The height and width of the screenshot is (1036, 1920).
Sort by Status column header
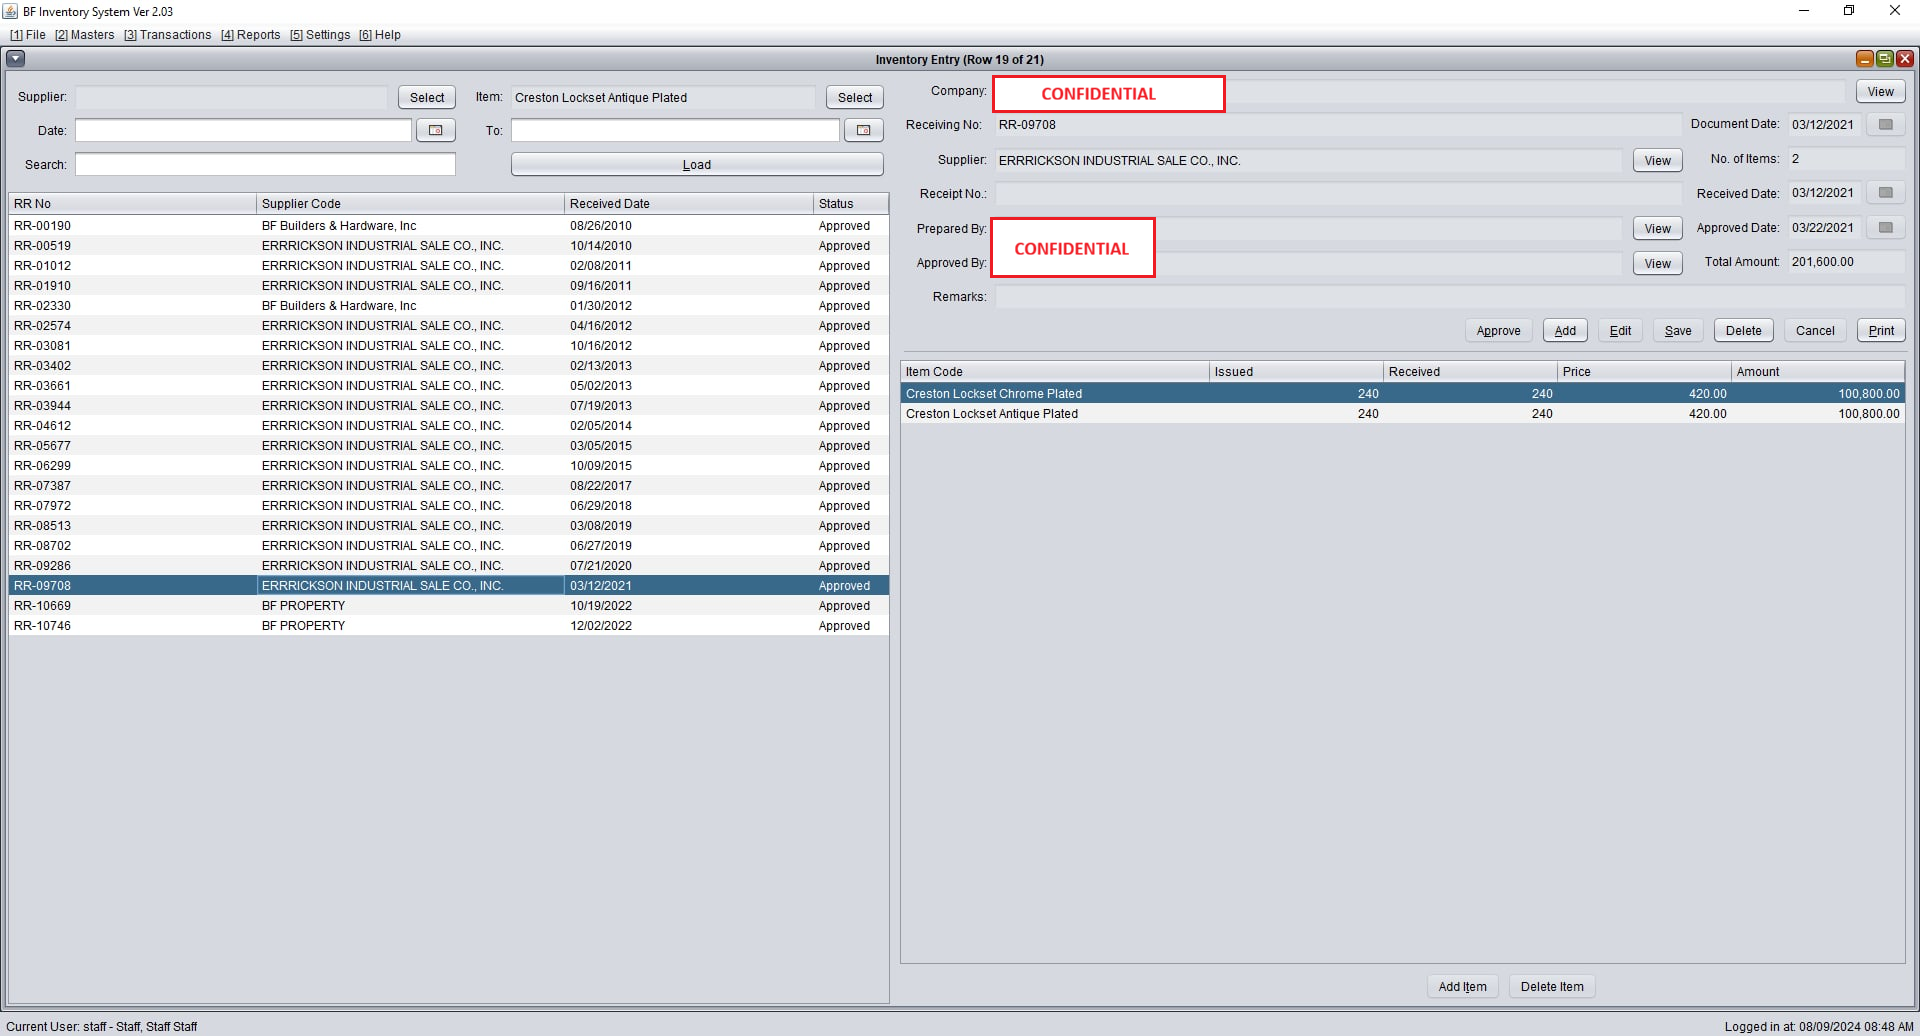(x=851, y=204)
